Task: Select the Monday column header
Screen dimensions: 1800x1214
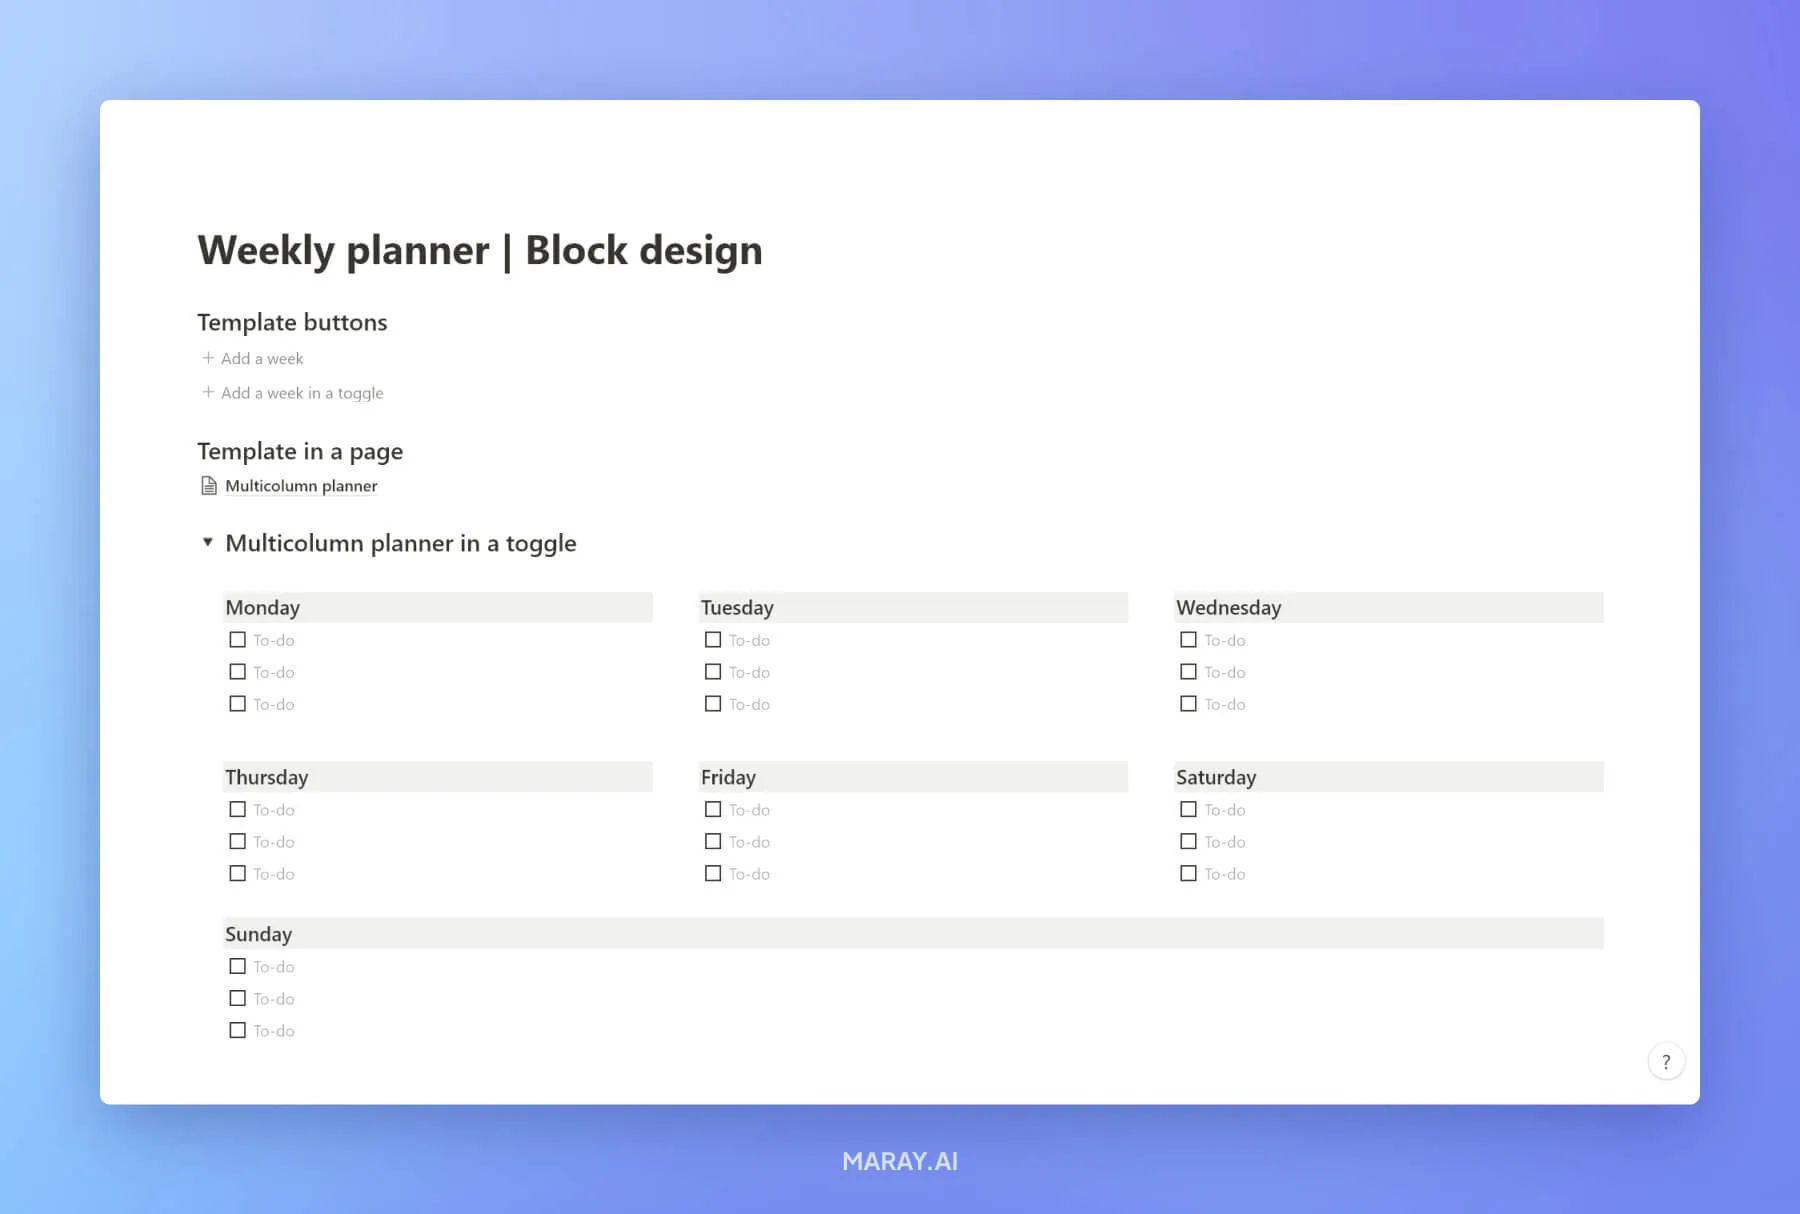Action: tap(262, 607)
